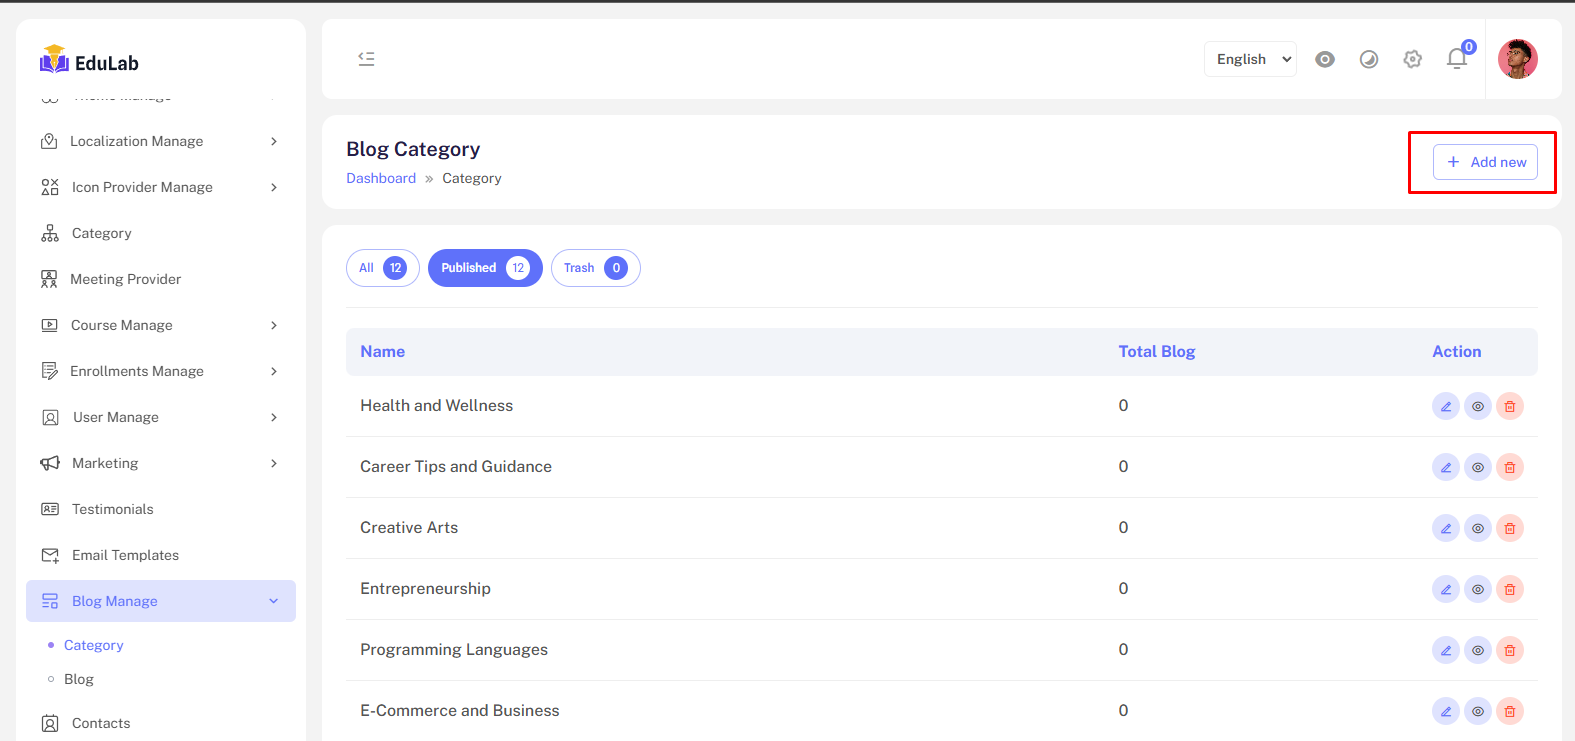Open settings gear in top header
Screen dimensions: 1575x741
pos(1412,59)
